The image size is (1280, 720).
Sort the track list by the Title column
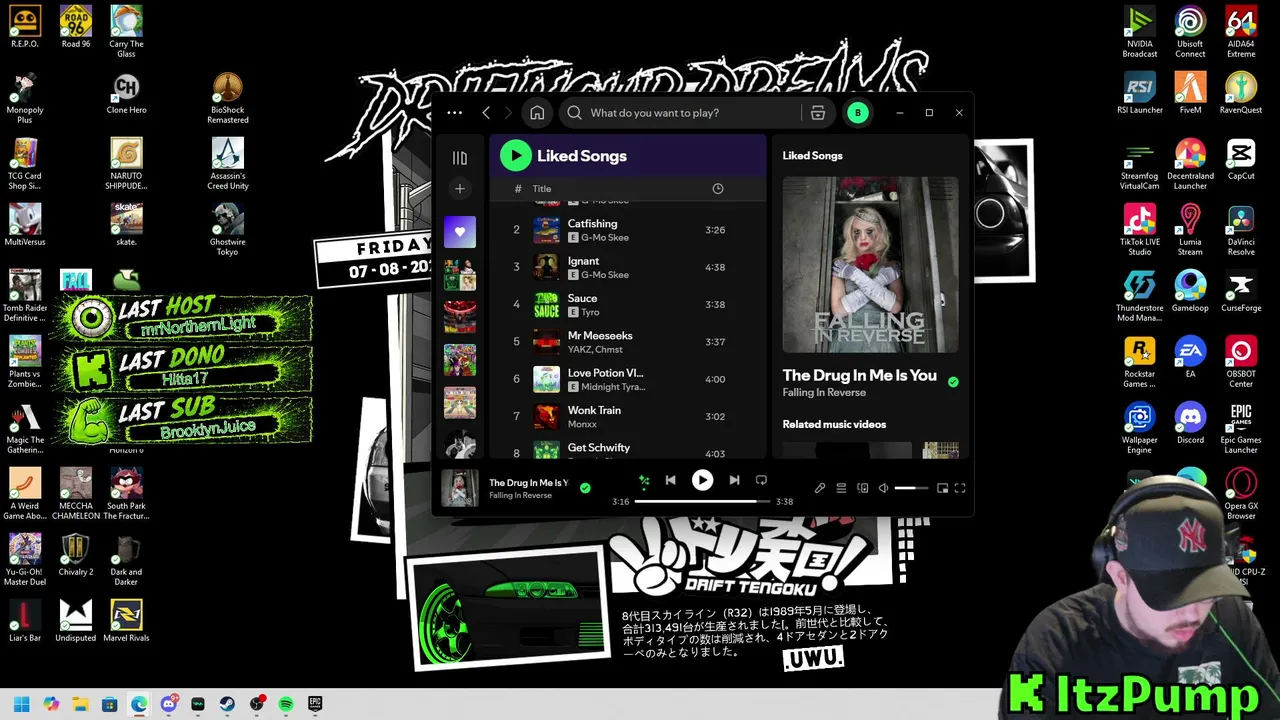pos(542,189)
